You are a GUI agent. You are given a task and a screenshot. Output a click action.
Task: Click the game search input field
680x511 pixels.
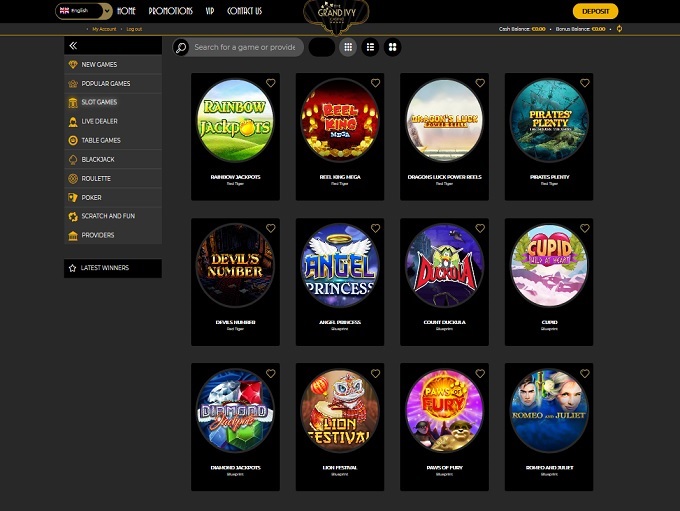pos(245,47)
